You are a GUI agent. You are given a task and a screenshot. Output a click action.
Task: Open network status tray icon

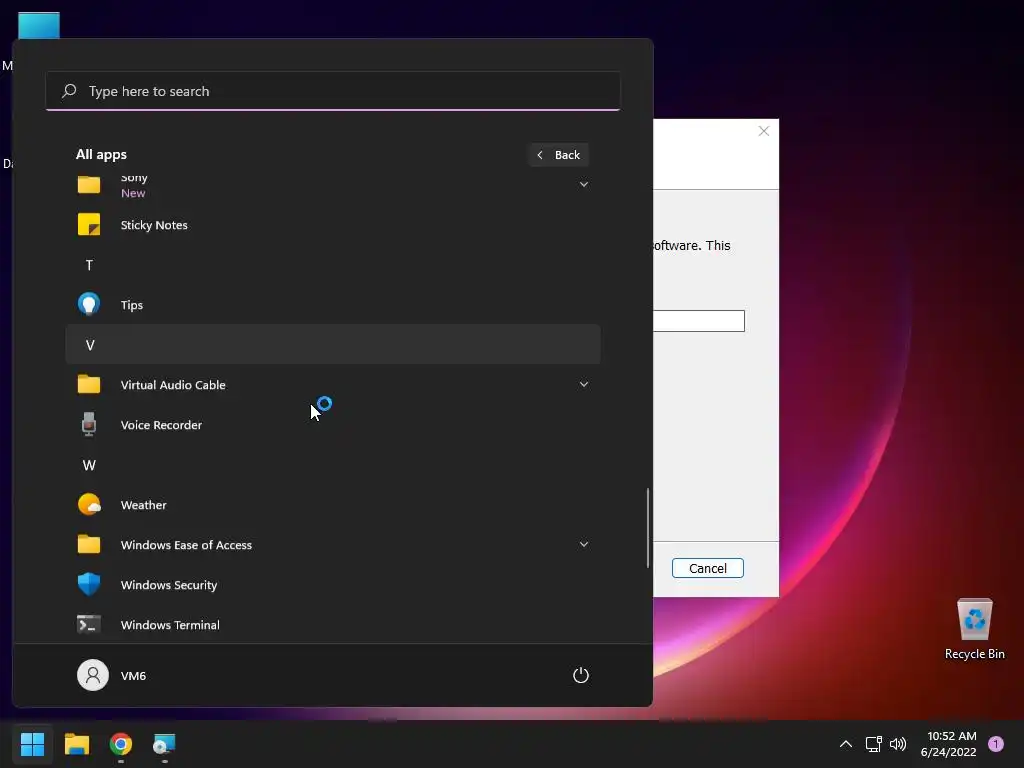(873, 743)
